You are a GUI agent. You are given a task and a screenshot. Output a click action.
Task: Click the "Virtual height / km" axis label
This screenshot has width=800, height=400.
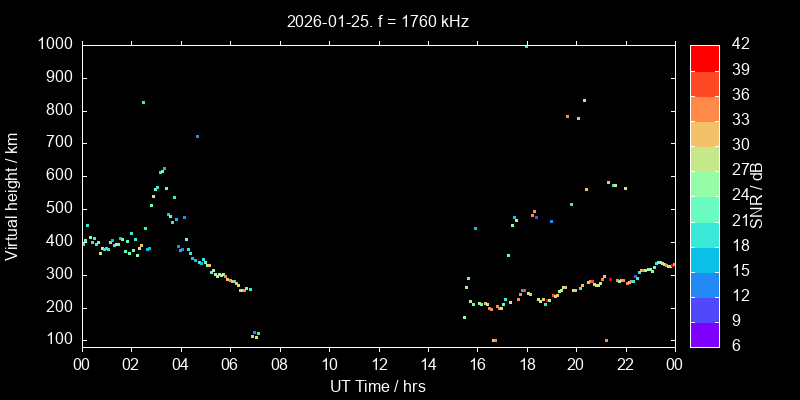(x=12, y=195)
